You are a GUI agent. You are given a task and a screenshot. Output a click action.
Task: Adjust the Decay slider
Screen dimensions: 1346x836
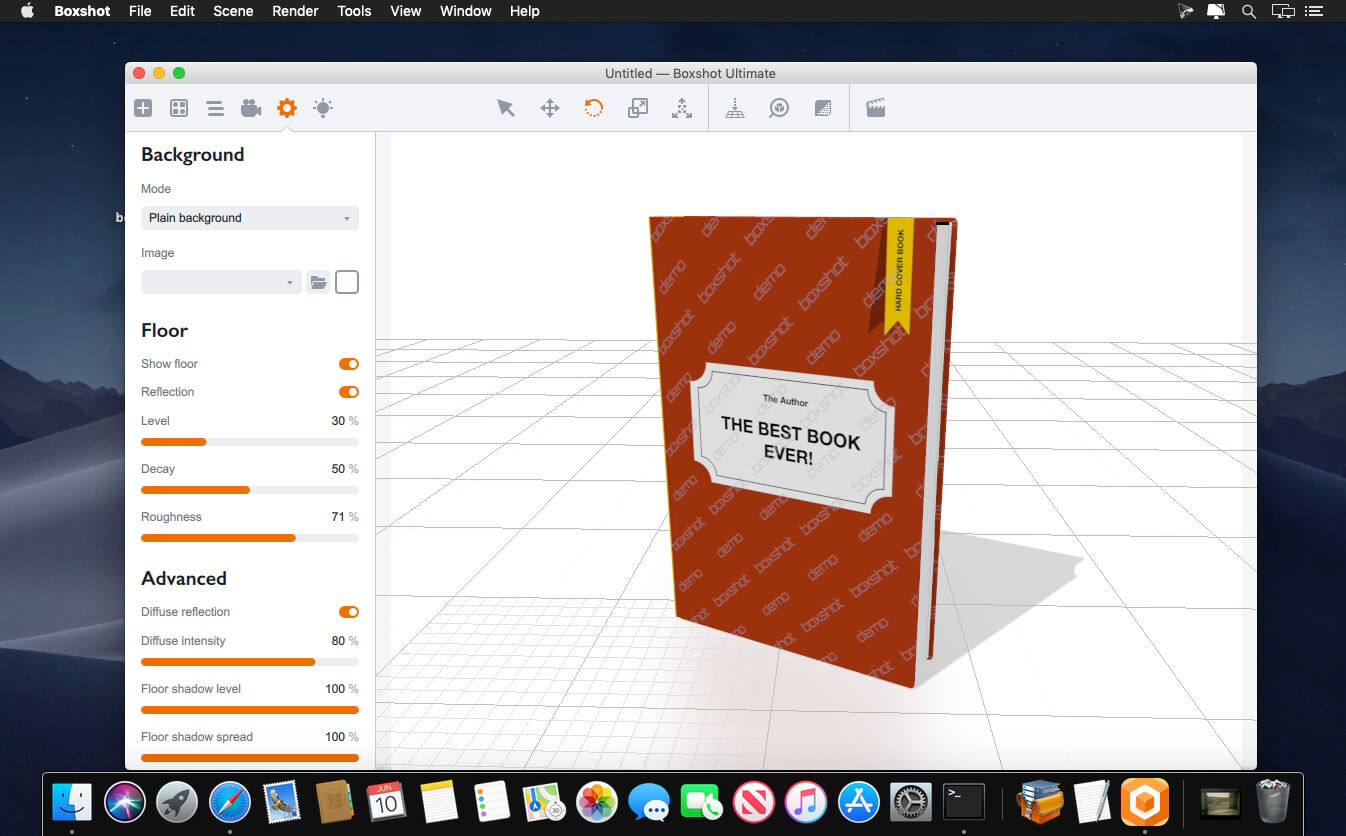pyautogui.click(x=250, y=490)
